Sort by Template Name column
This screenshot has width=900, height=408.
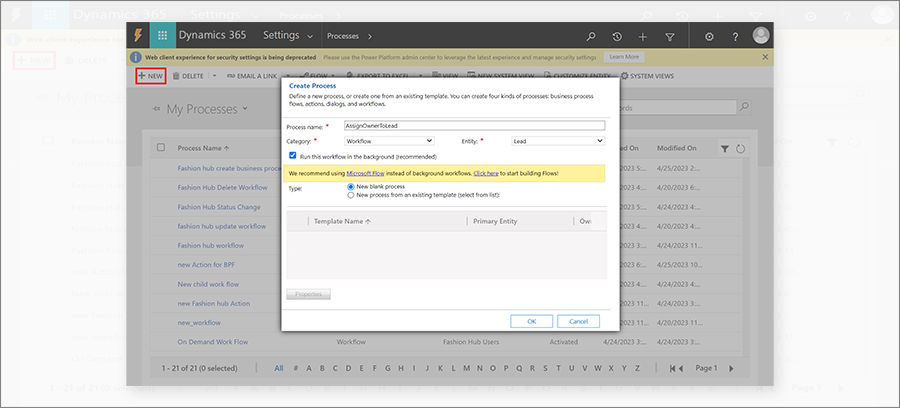tap(342, 222)
